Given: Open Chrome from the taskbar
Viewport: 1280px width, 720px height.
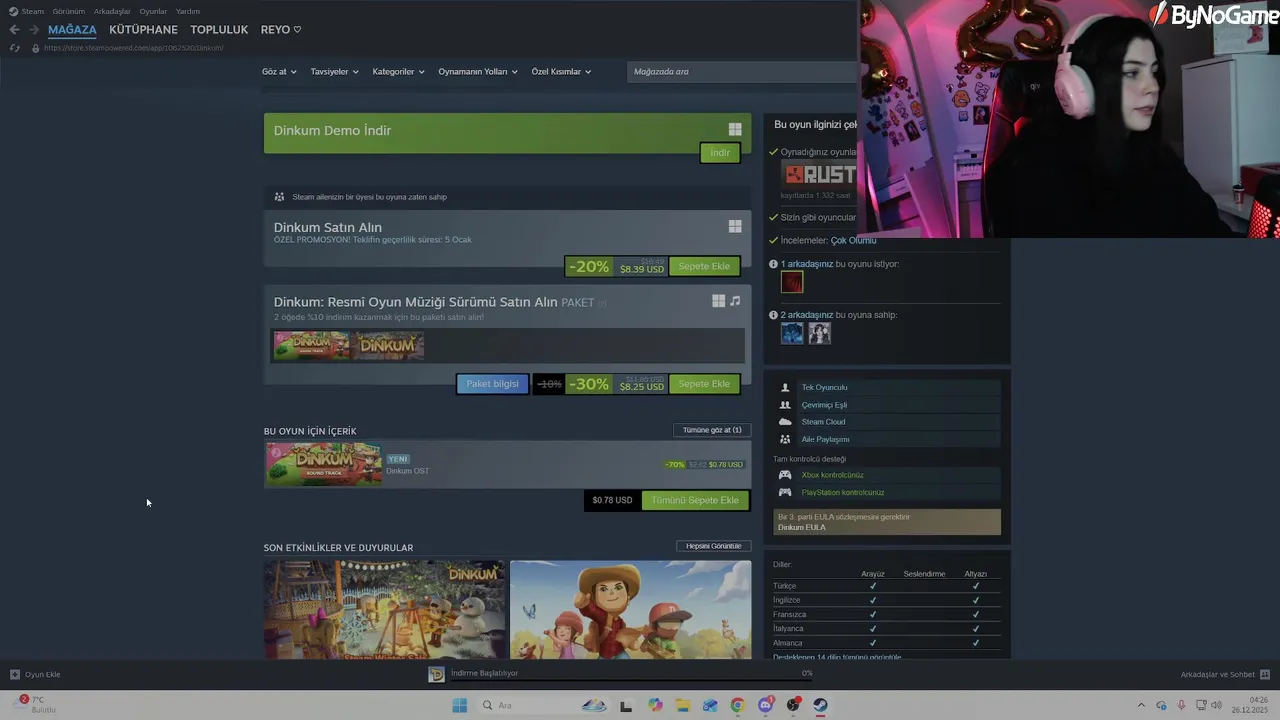Looking at the screenshot, I should (737, 705).
